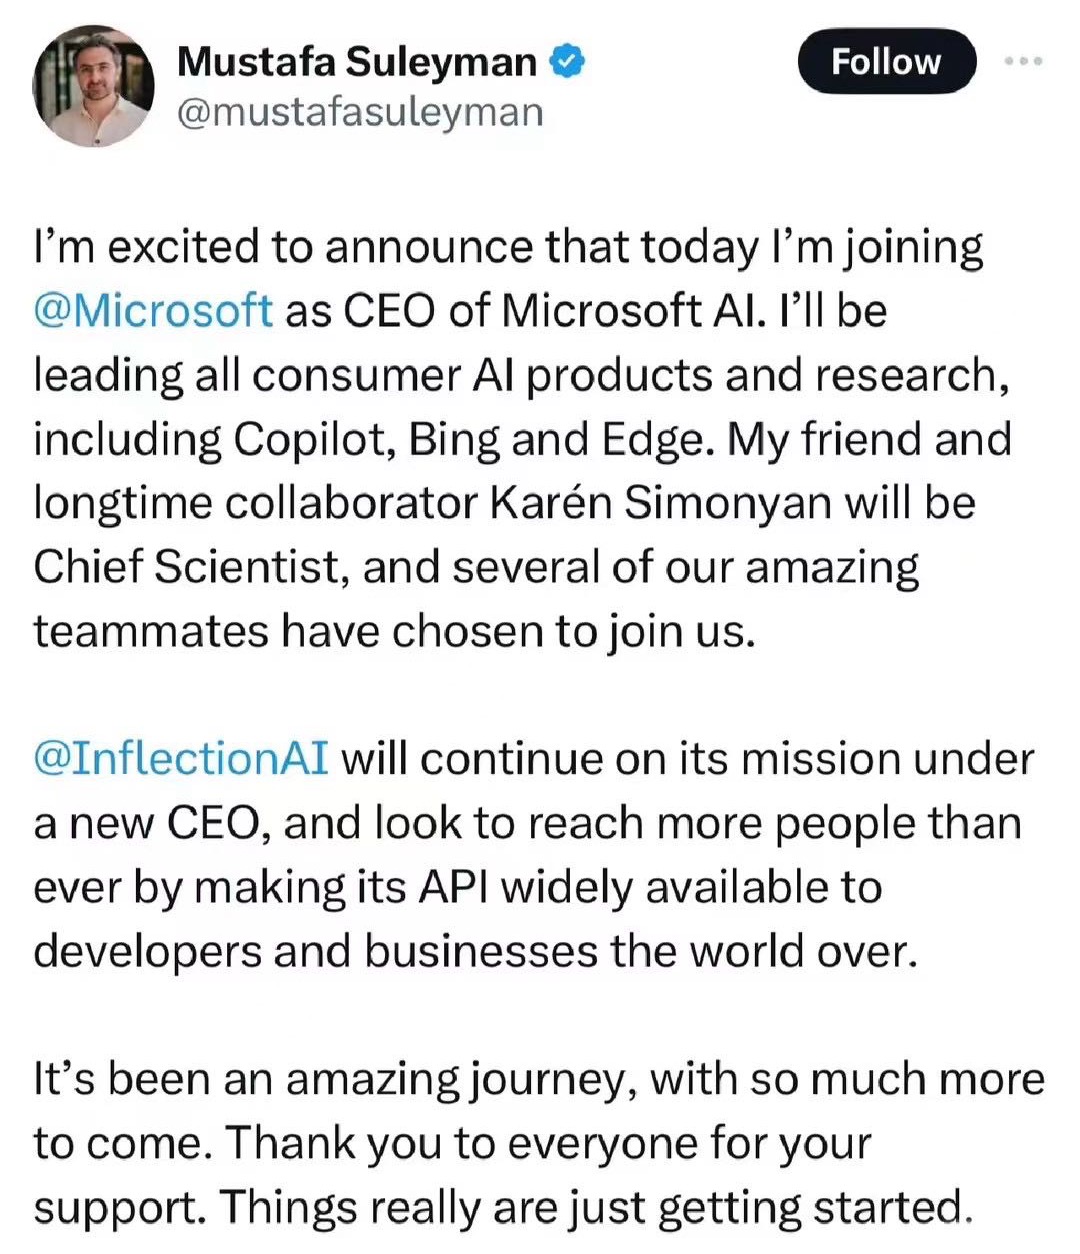Click the display name Mustafa Suleyman
This screenshot has width=1080, height=1254.
tap(356, 60)
